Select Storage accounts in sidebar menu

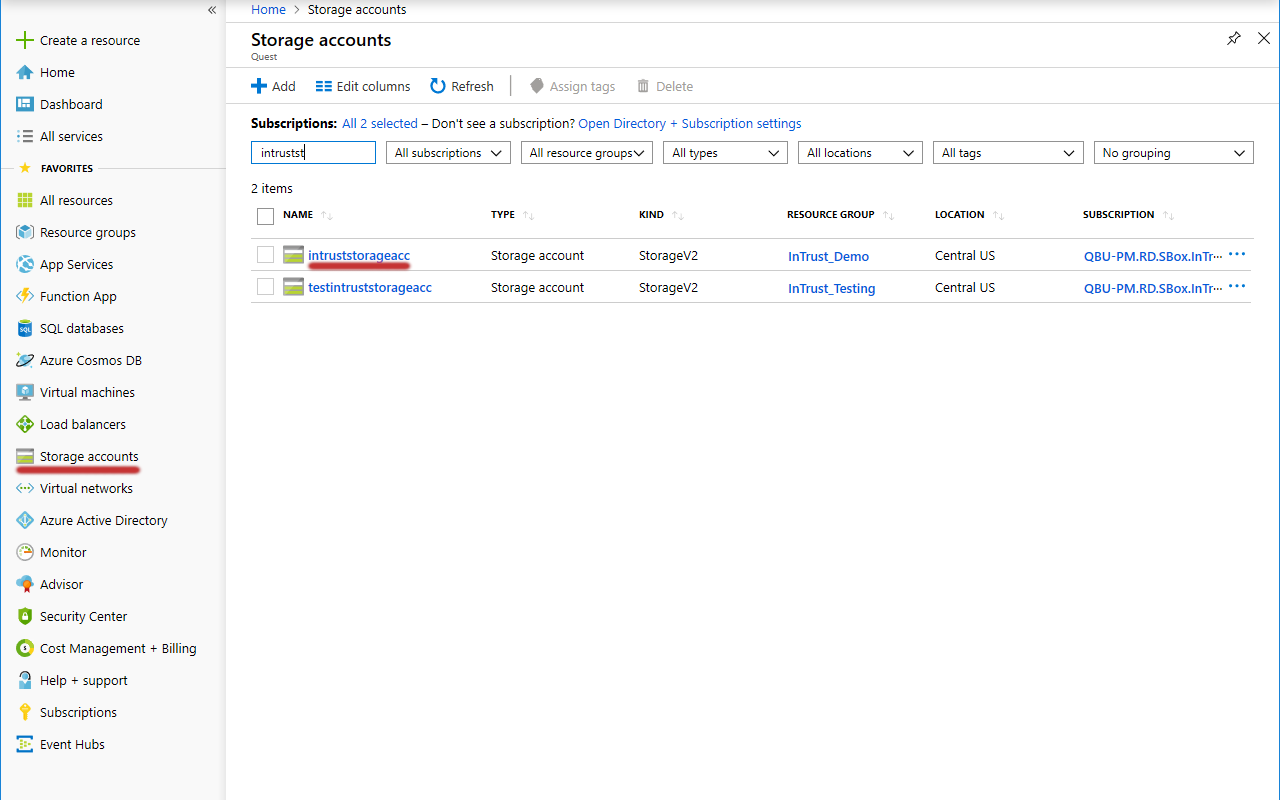tap(89, 457)
